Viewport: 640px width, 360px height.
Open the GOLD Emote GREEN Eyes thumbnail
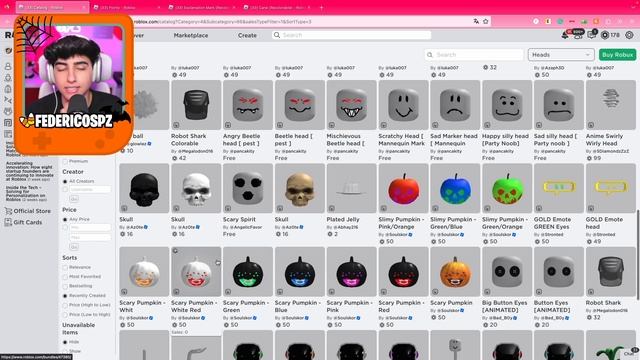click(559, 188)
